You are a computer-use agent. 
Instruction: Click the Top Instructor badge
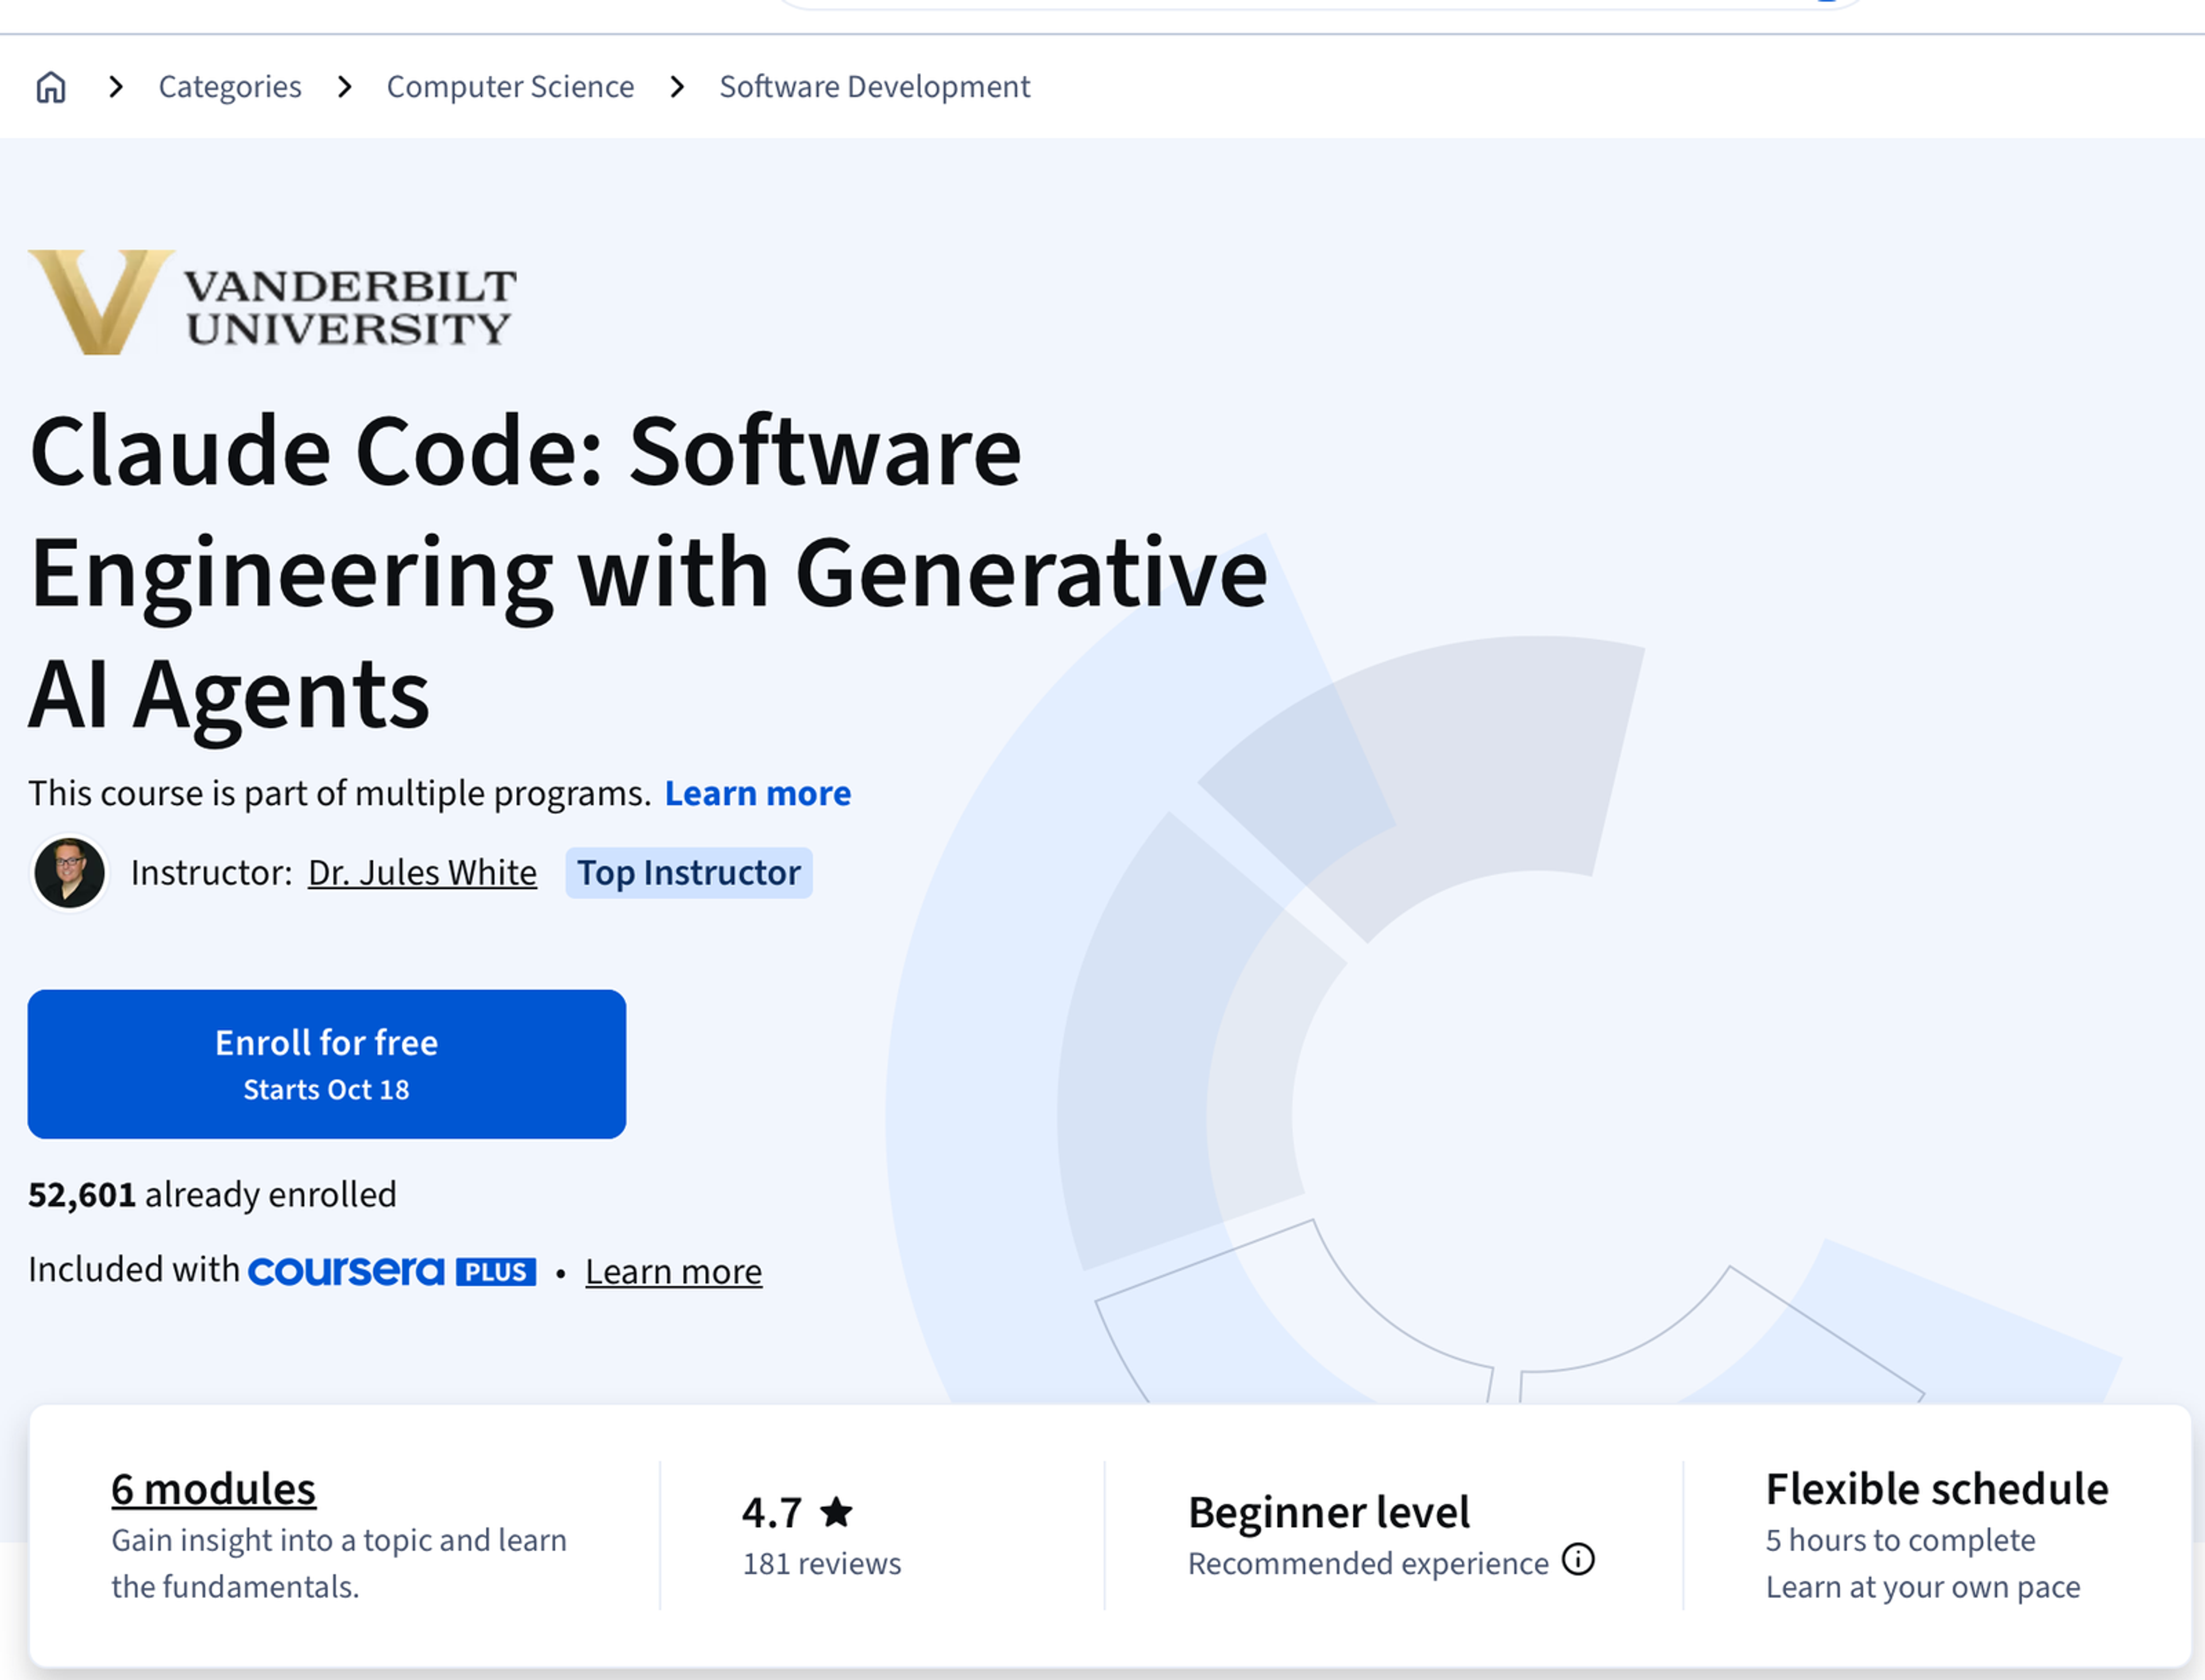[x=689, y=873]
